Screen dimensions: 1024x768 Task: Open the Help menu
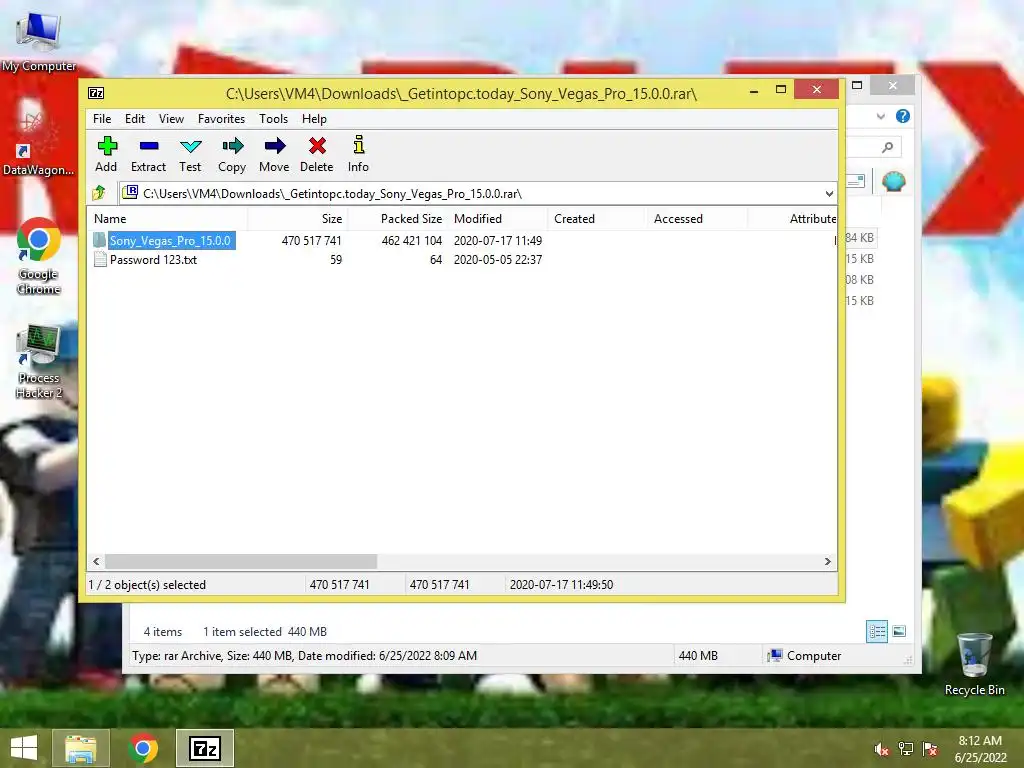[x=314, y=119]
